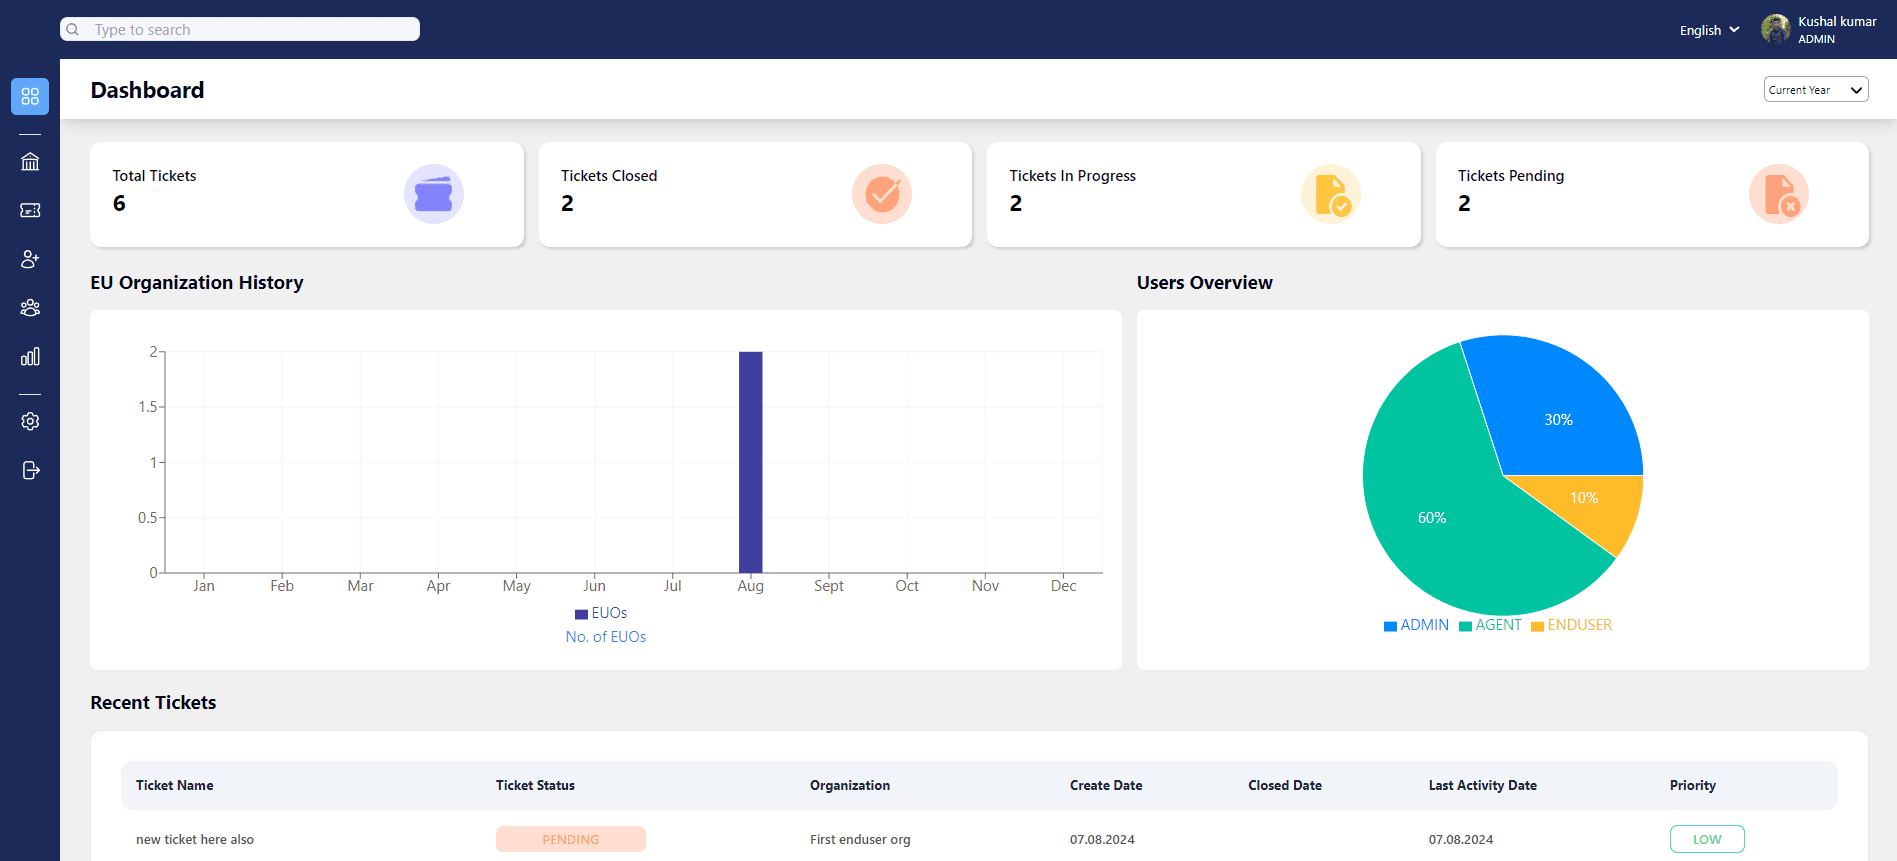Click the PENDING status badge
Screen dimensions: 1897x861
coord(571,839)
